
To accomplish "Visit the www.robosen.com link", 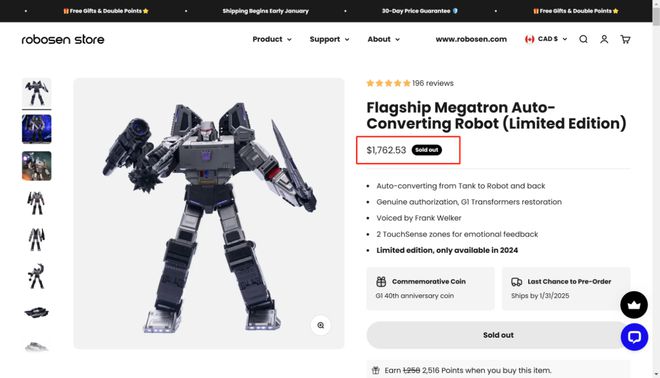I will click(x=471, y=39).
